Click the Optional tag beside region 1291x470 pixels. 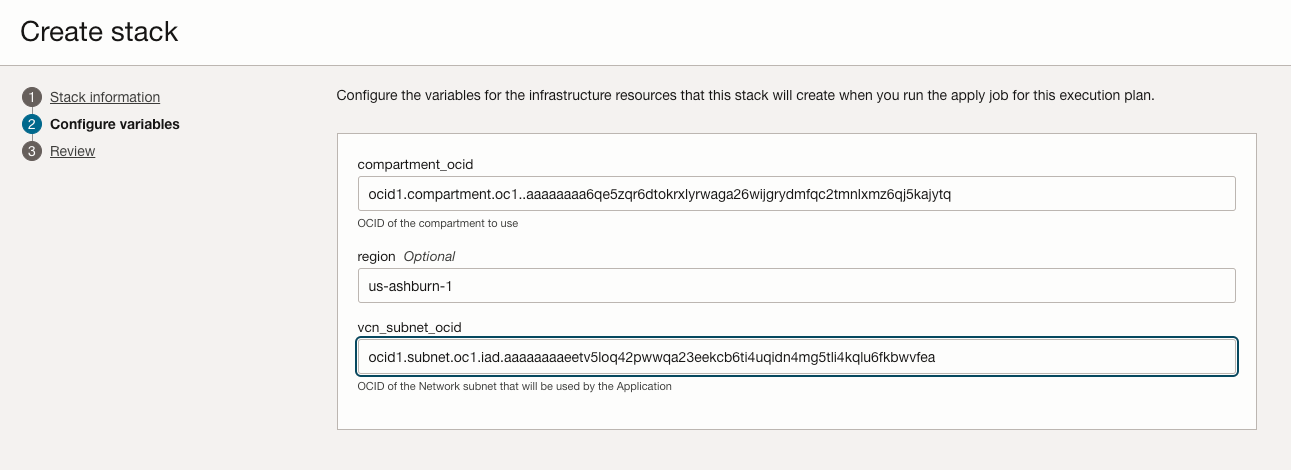tap(429, 256)
